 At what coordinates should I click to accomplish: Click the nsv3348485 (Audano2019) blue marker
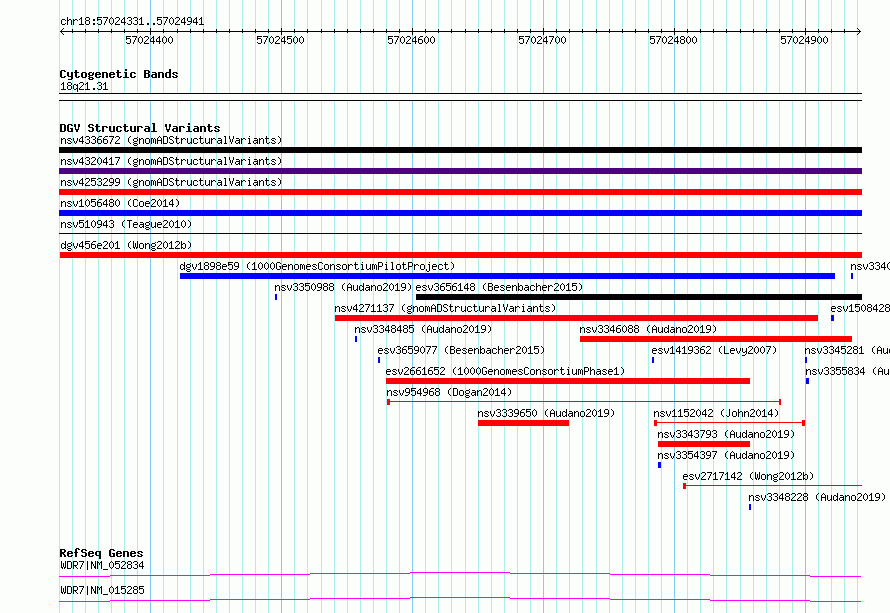pyautogui.click(x=356, y=339)
